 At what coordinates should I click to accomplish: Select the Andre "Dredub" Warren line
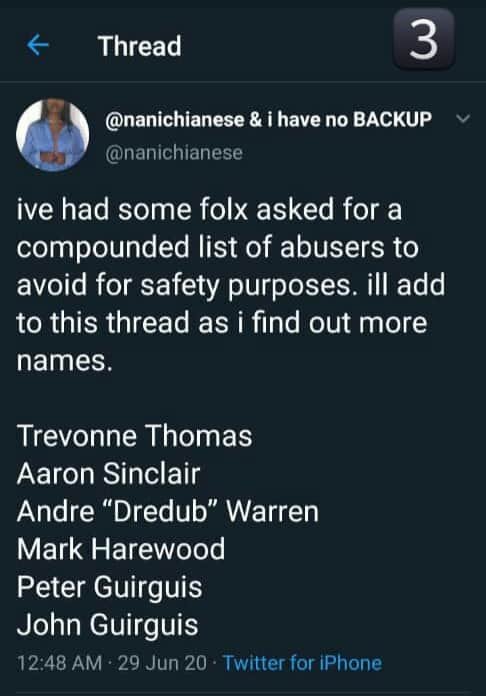[x=168, y=511]
